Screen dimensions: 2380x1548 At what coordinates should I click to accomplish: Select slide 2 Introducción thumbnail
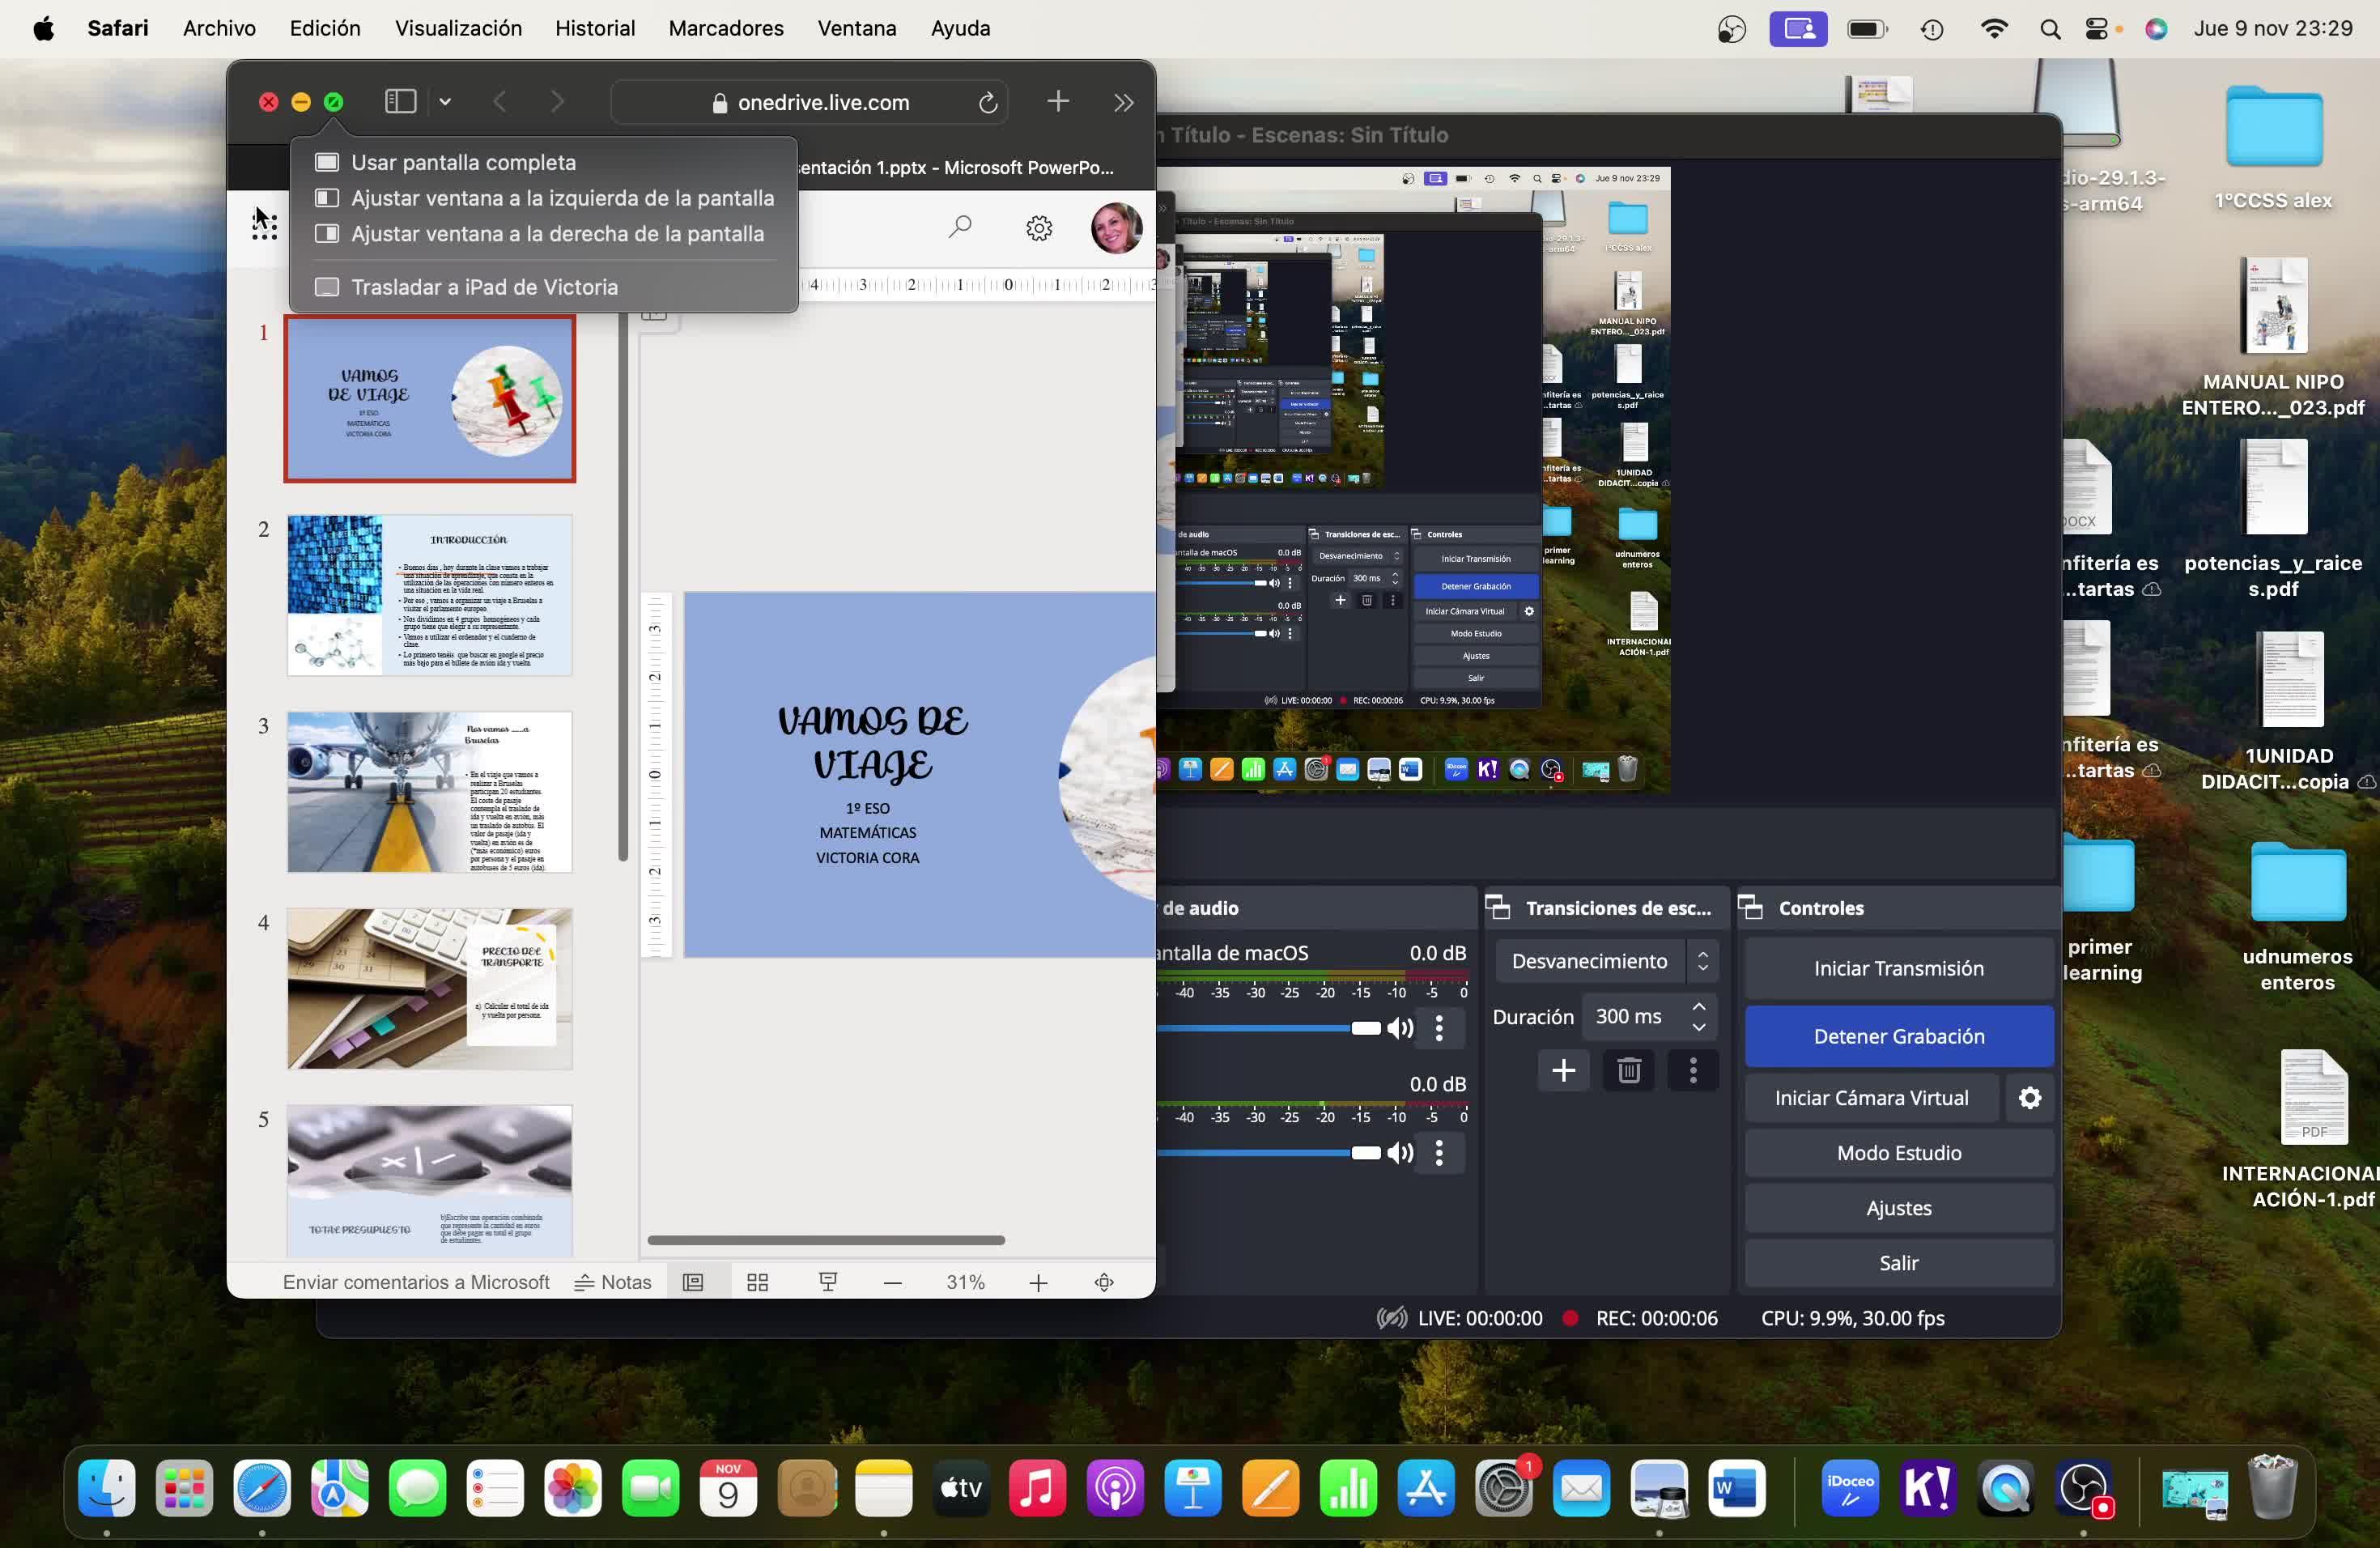(x=430, y=595)
